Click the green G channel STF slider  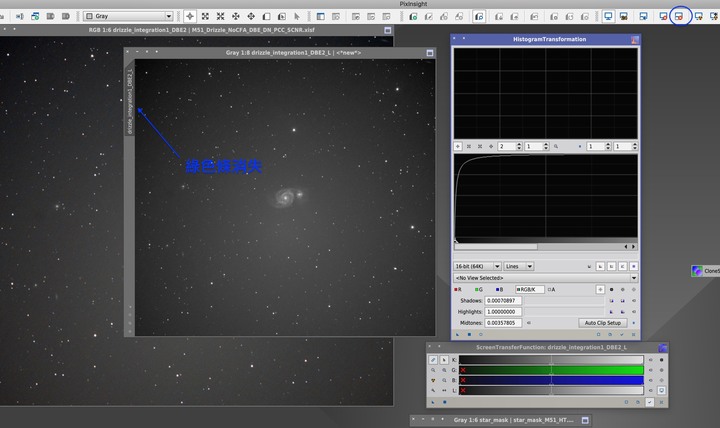tap(551, 370)
